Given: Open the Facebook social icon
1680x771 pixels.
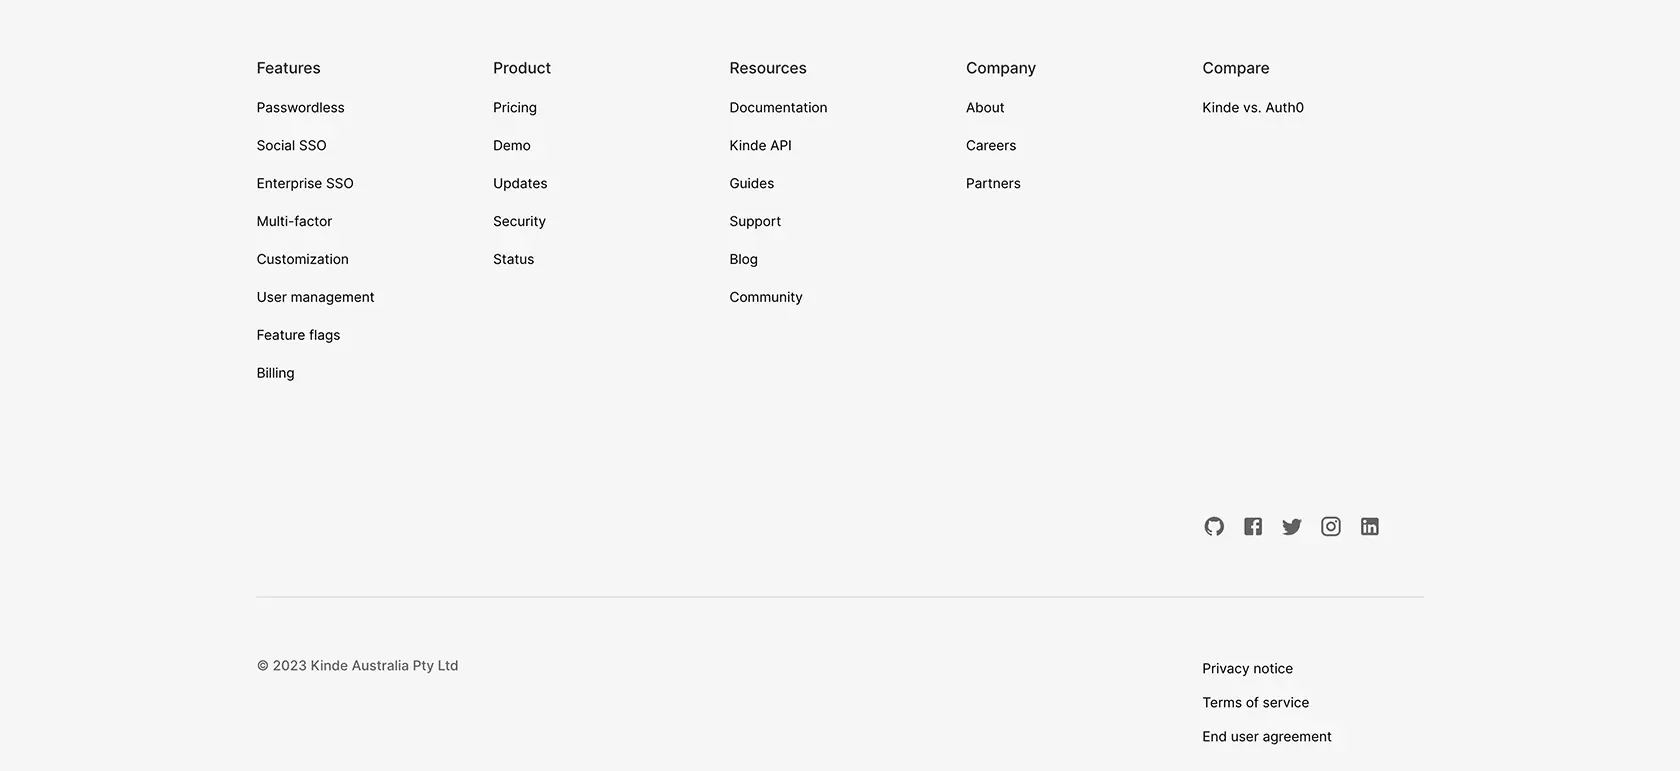Looking at the screenshot, I should click(1253, 526).
